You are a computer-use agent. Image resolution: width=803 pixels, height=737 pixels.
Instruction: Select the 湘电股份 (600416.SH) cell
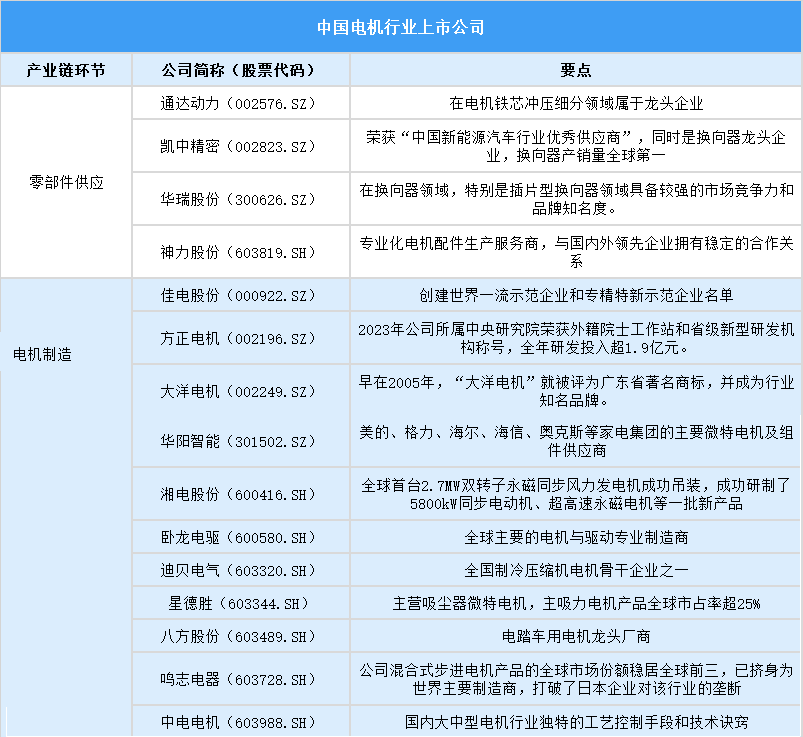pos(238,494)
